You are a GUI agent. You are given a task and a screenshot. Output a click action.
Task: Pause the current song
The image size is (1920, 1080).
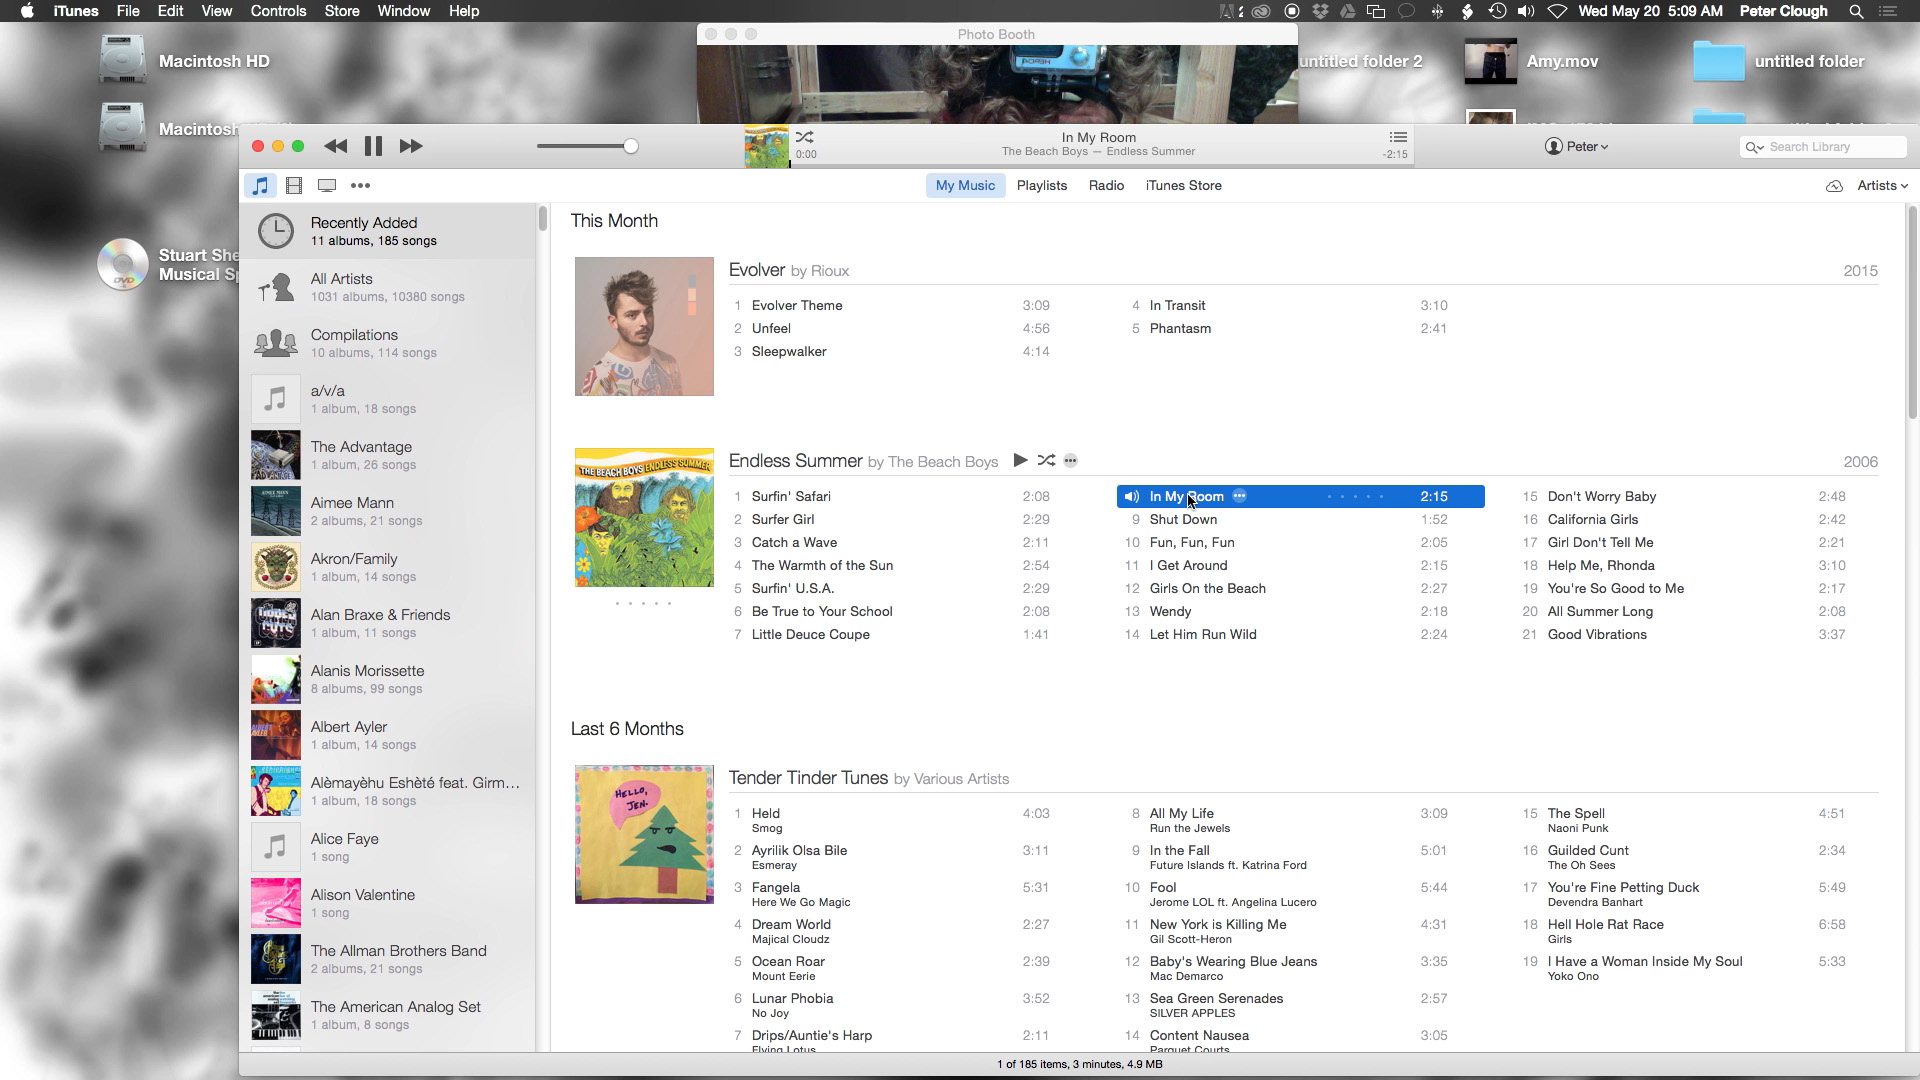[373, 146]
